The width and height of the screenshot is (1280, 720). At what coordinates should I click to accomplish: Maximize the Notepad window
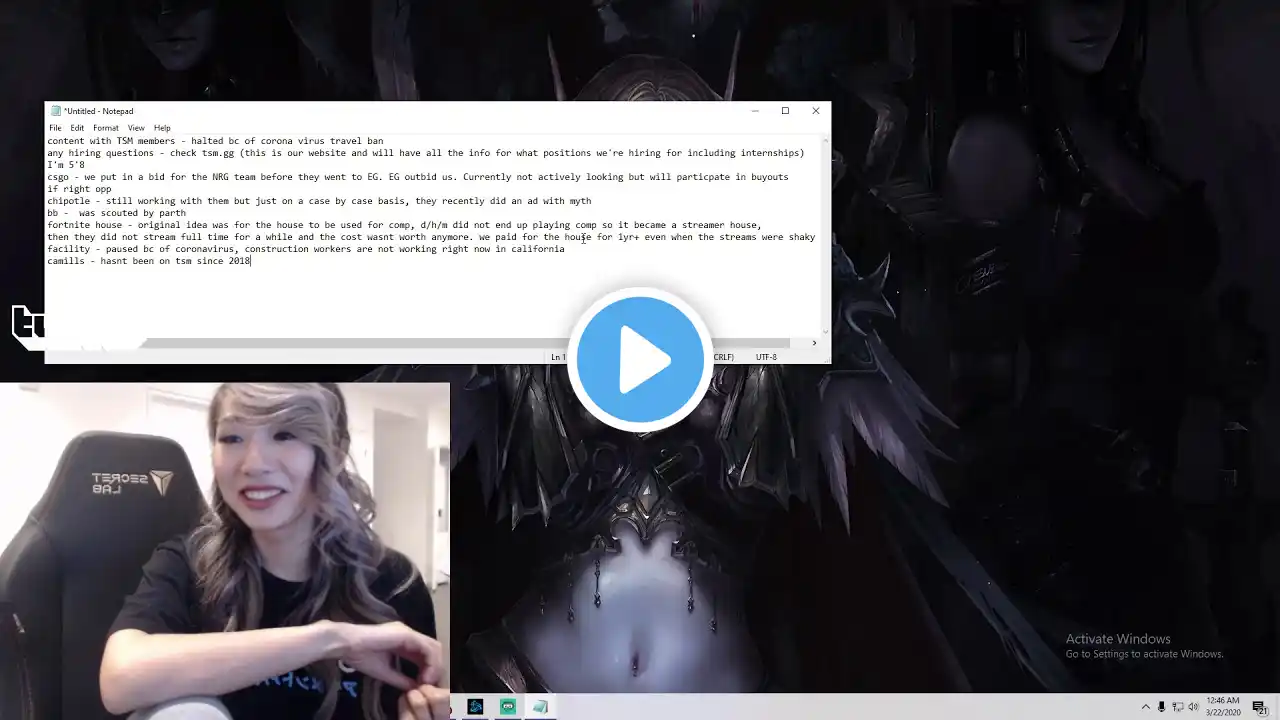click(x=785, y=111)
